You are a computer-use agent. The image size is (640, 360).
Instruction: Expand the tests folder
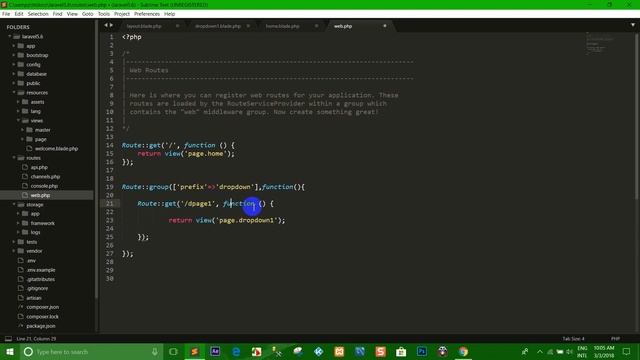tap(14, 242)
